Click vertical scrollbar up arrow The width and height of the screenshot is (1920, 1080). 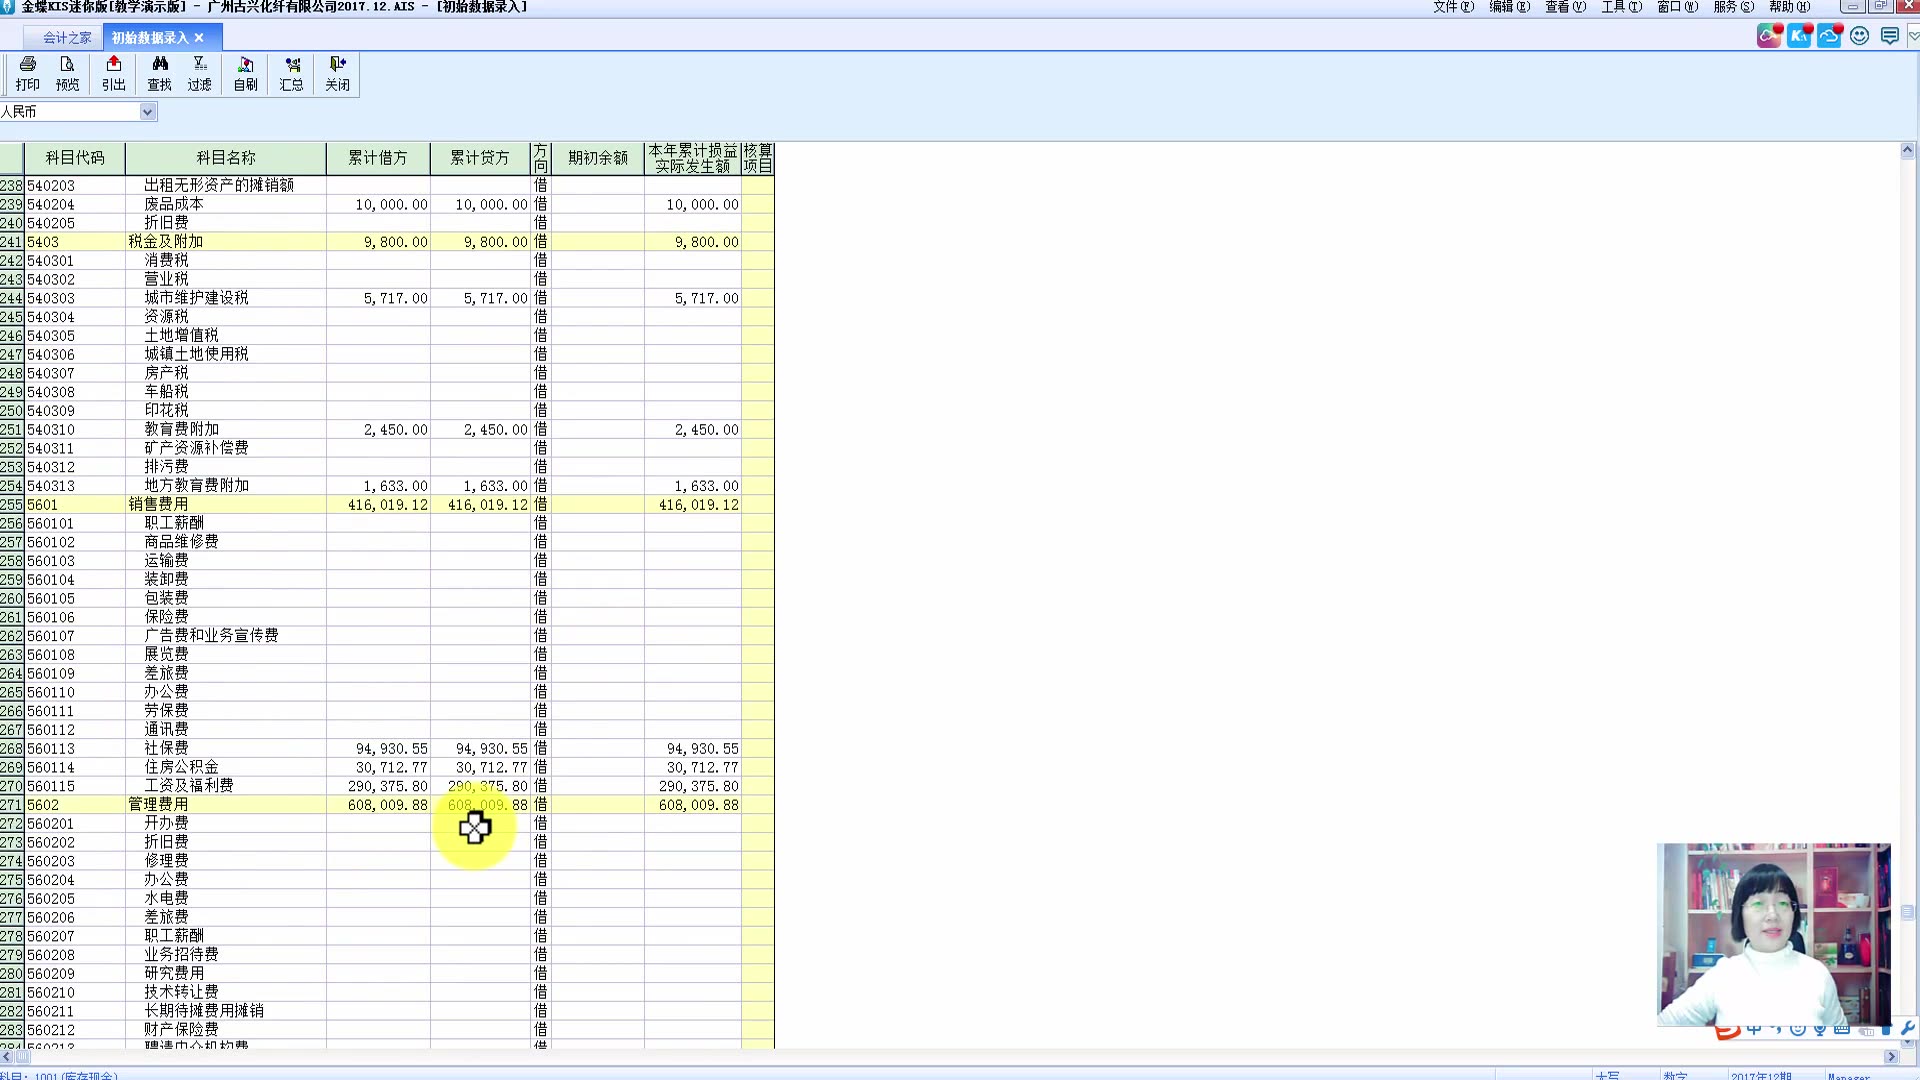(1907, 151)
